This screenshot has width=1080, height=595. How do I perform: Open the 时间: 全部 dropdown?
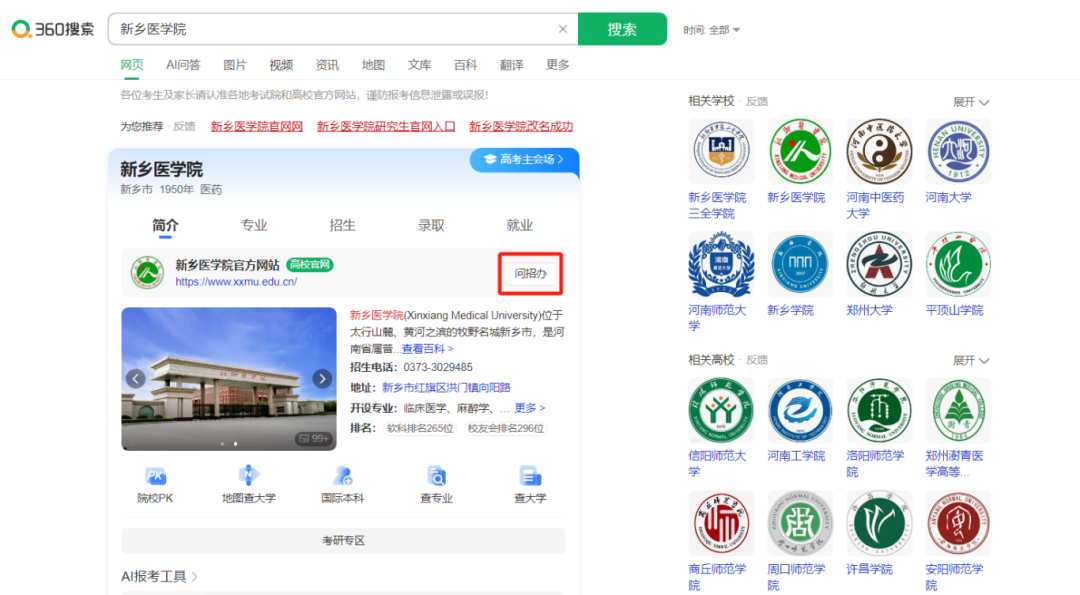(x=712, y=30)
